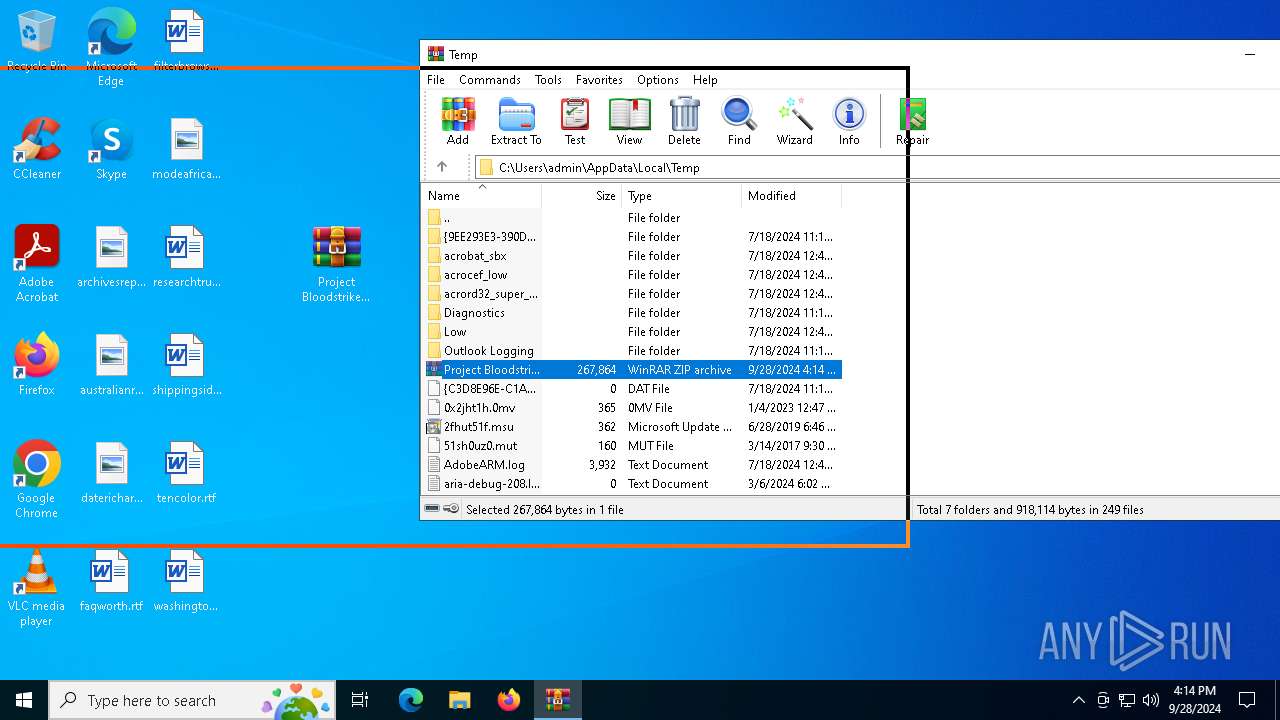Select the Project Bloodstri... ZIP archive row

[632, 370]
